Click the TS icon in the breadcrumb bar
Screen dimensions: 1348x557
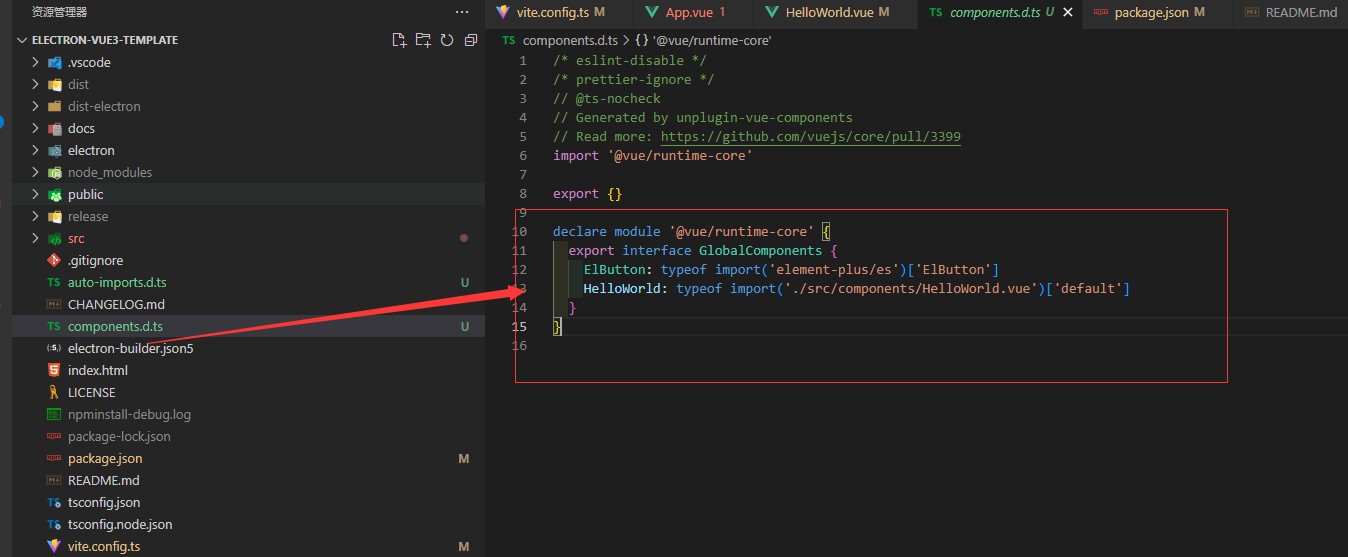pyautogui.click(x=509, y=40)
